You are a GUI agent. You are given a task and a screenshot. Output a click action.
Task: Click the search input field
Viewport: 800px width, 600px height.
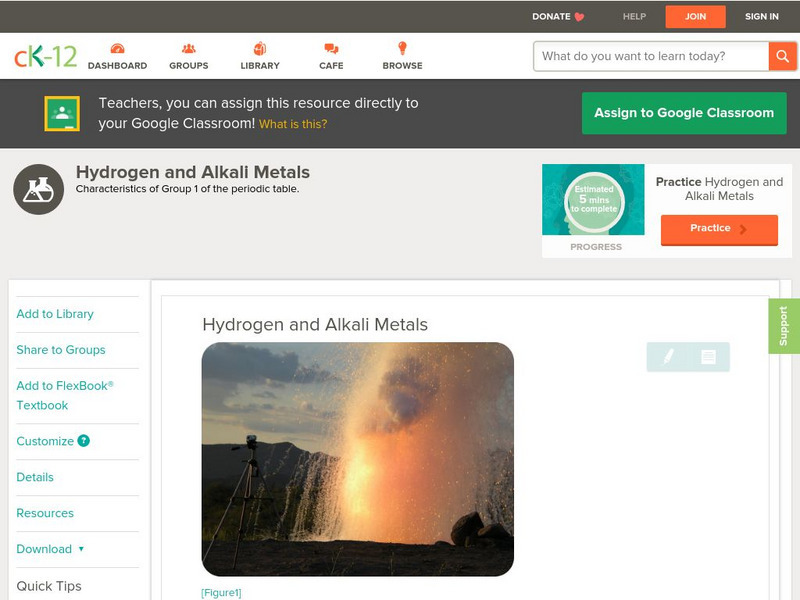[x=651, y=56]
